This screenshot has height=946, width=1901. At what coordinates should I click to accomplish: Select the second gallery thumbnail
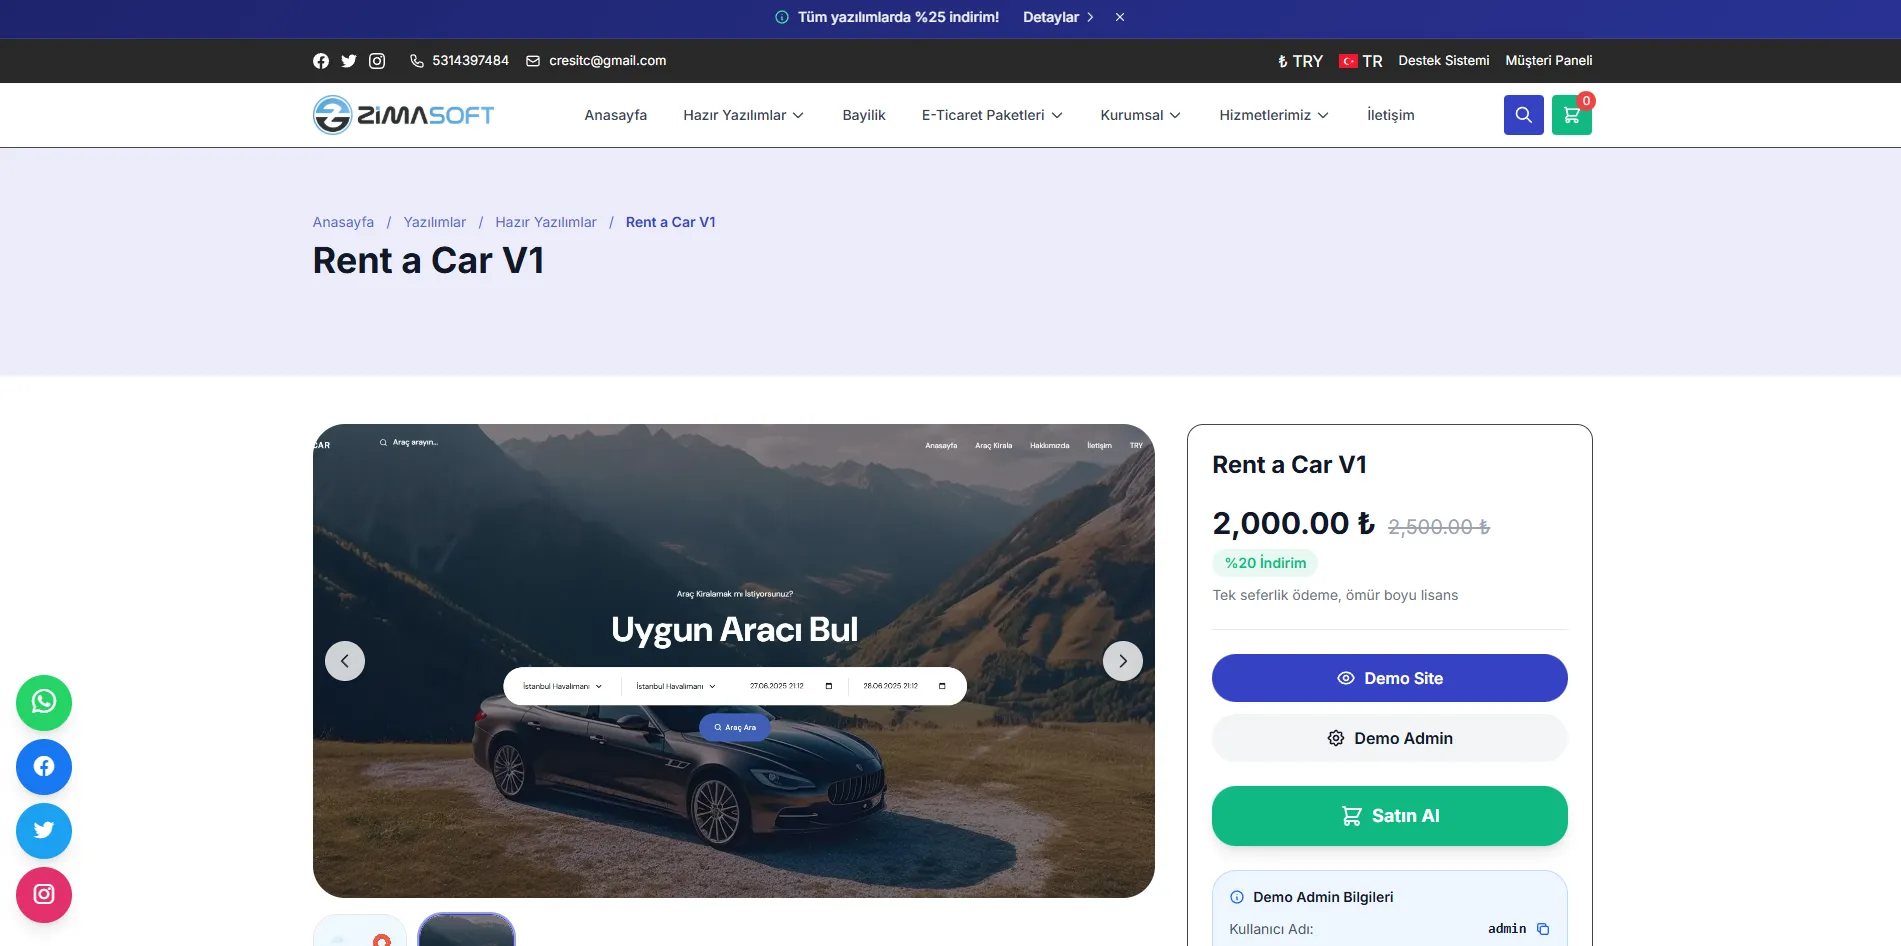[x=466, y=931]
